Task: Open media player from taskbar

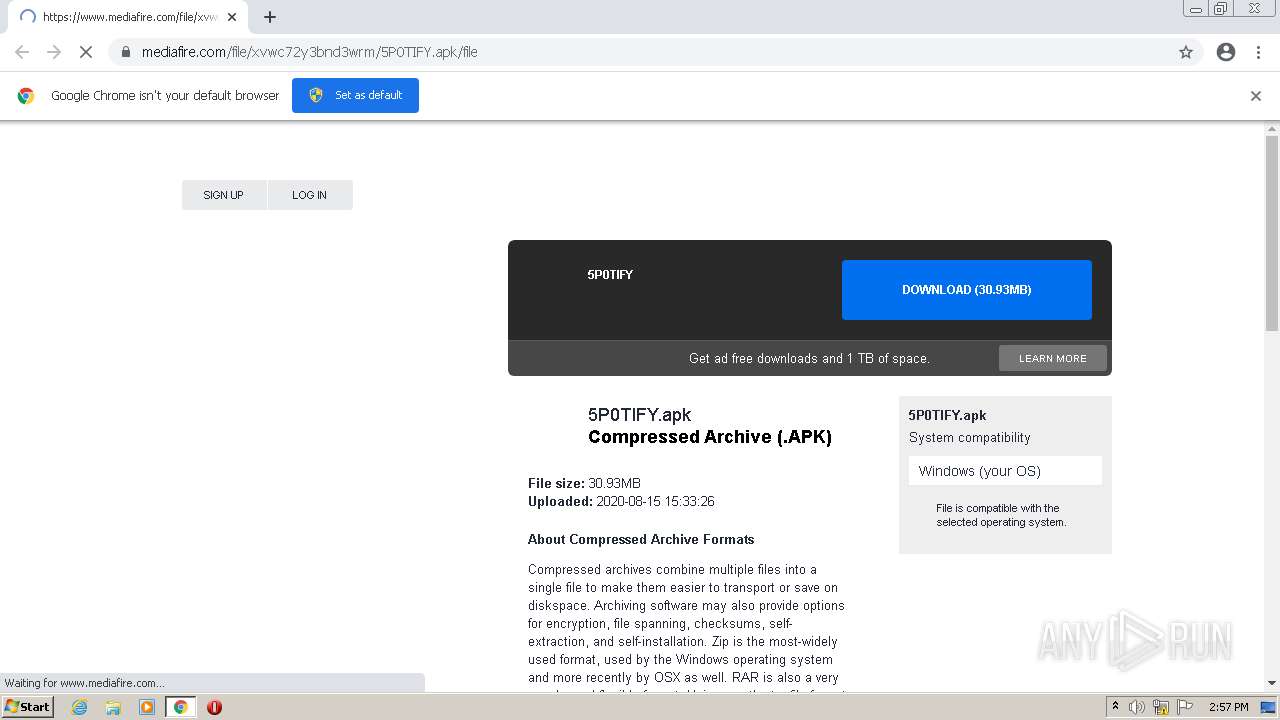Action: click(x=147, y=707)
